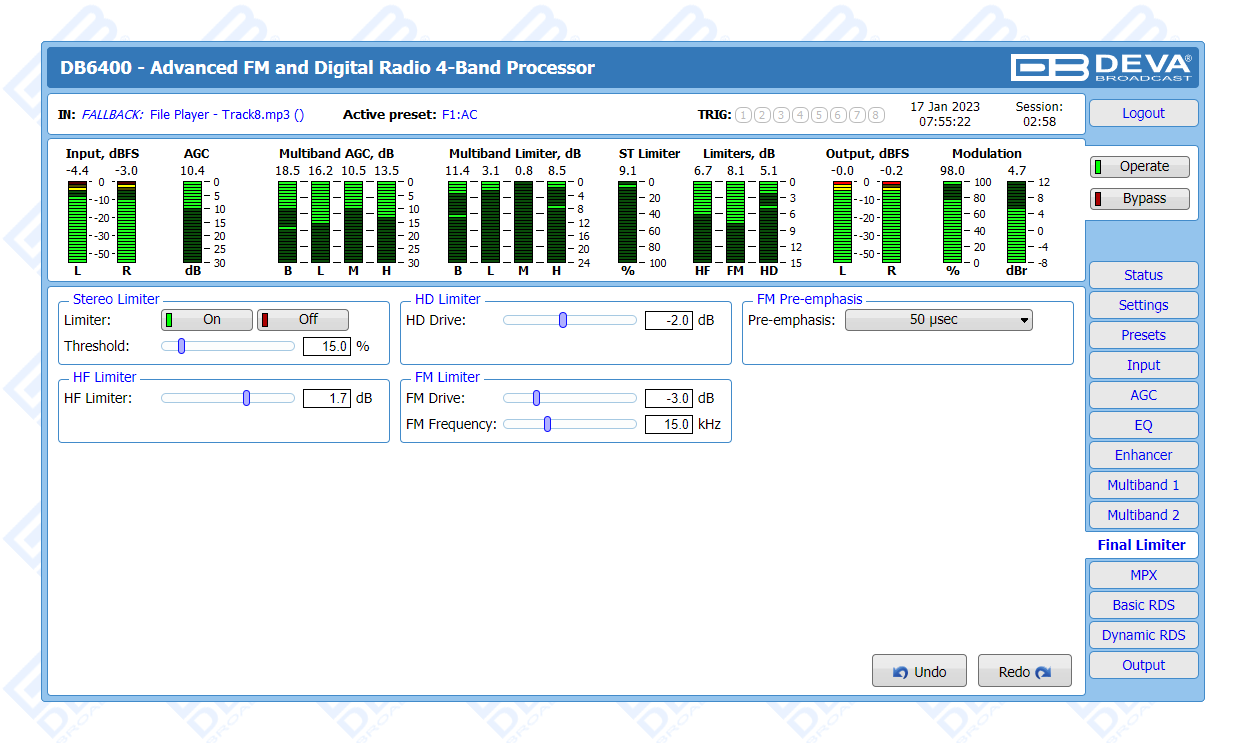The image size is (1246, 743).
Task: Turn the Stereo Limiter On
Action: [x=206, y=320]
